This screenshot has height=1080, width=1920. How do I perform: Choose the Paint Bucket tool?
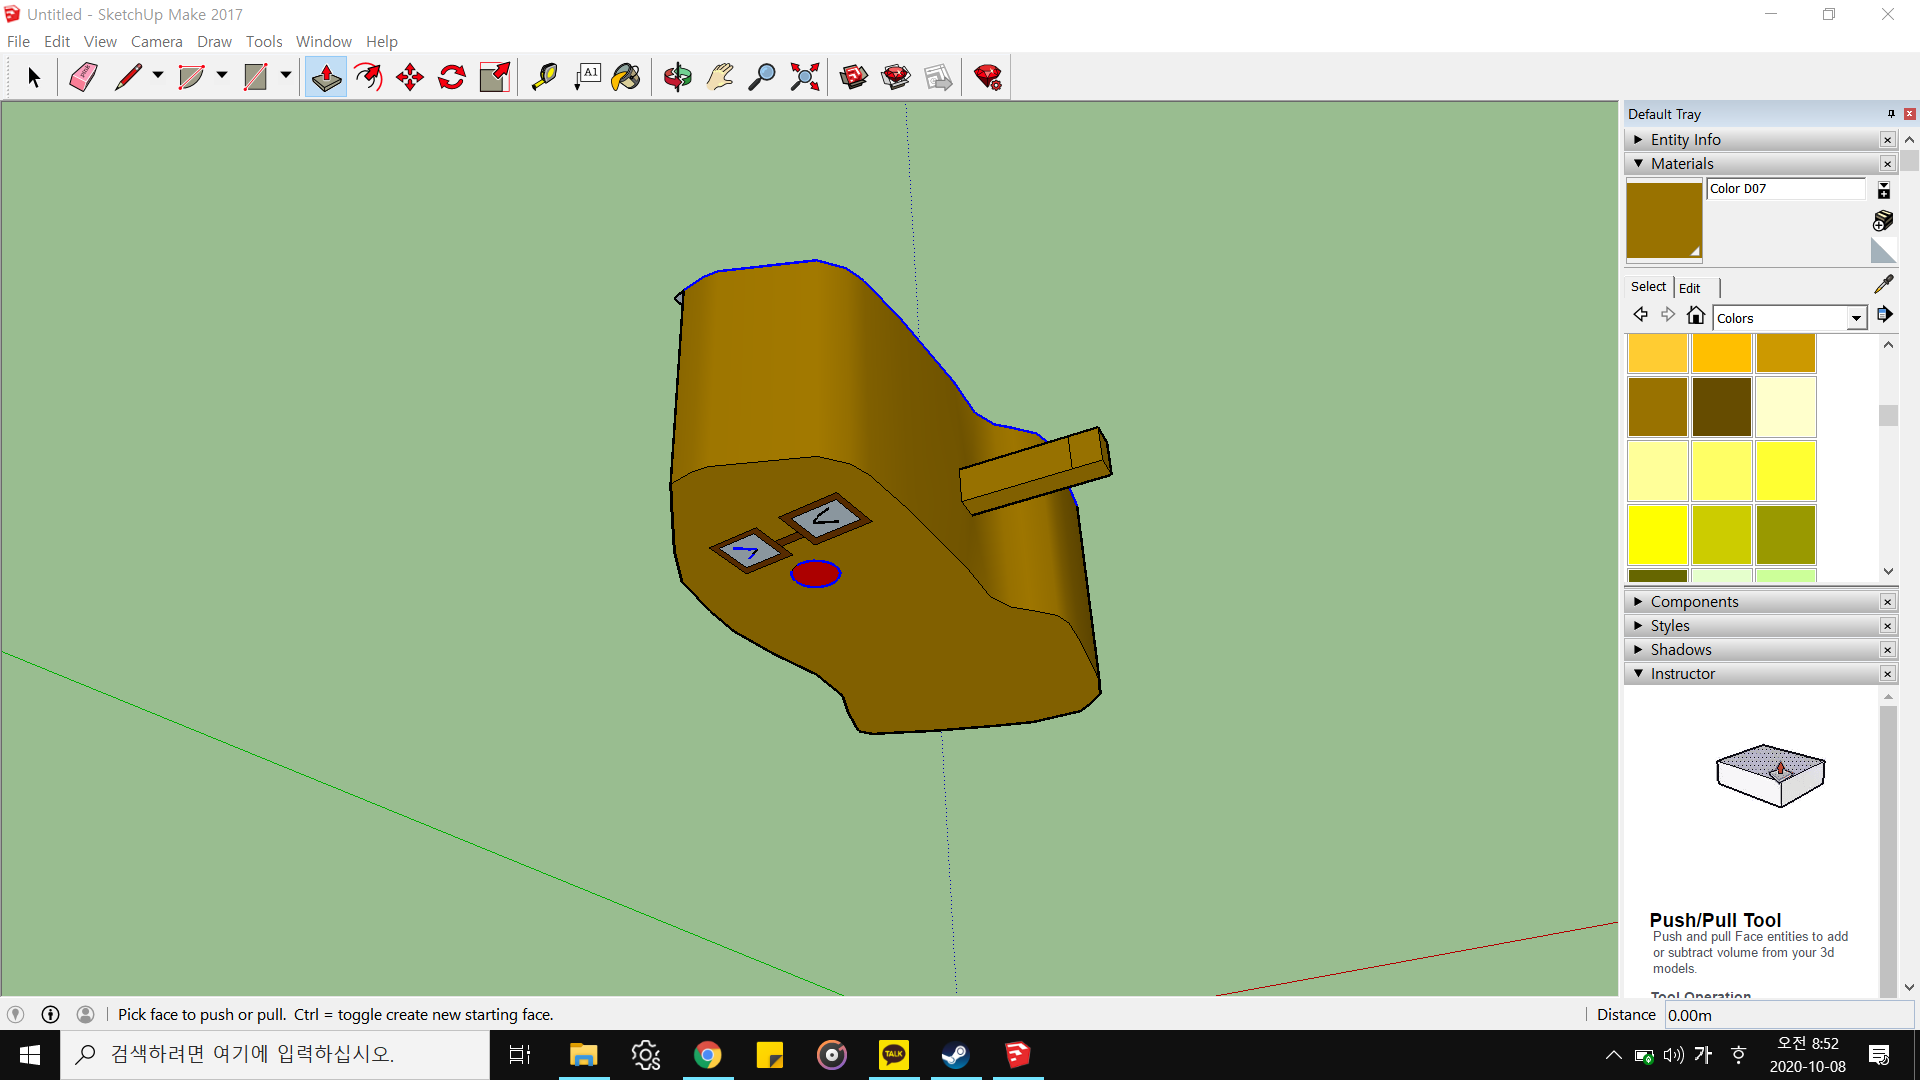tap(627, 77)
